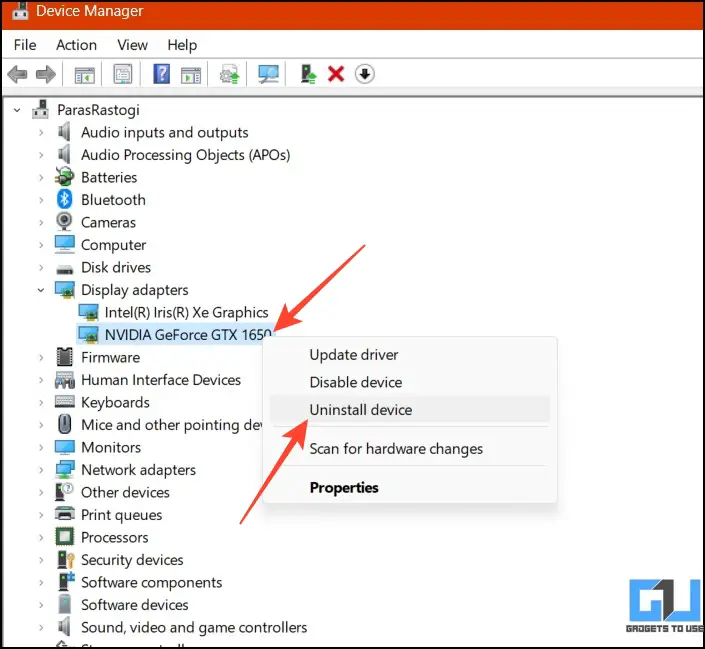This screenshot has width=705, height=649.
Task: Click the Forward arrow toolbar icon
Action: [46, 74]
